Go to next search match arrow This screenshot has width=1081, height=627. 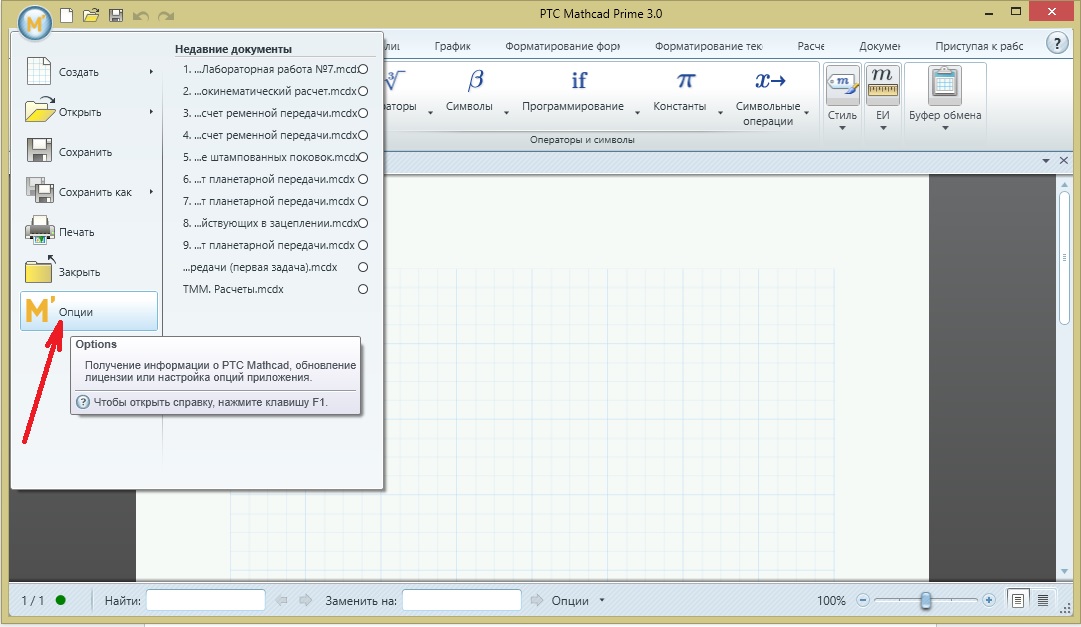pyautogui.click(x=305, y=600)
